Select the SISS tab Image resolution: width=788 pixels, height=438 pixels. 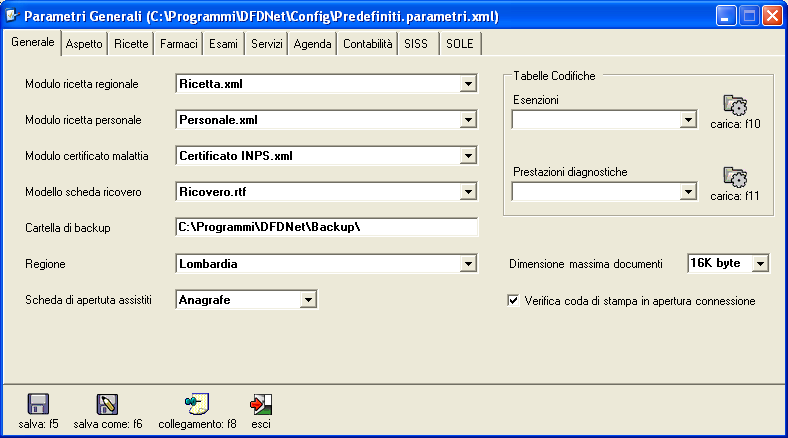click(415, 45)
